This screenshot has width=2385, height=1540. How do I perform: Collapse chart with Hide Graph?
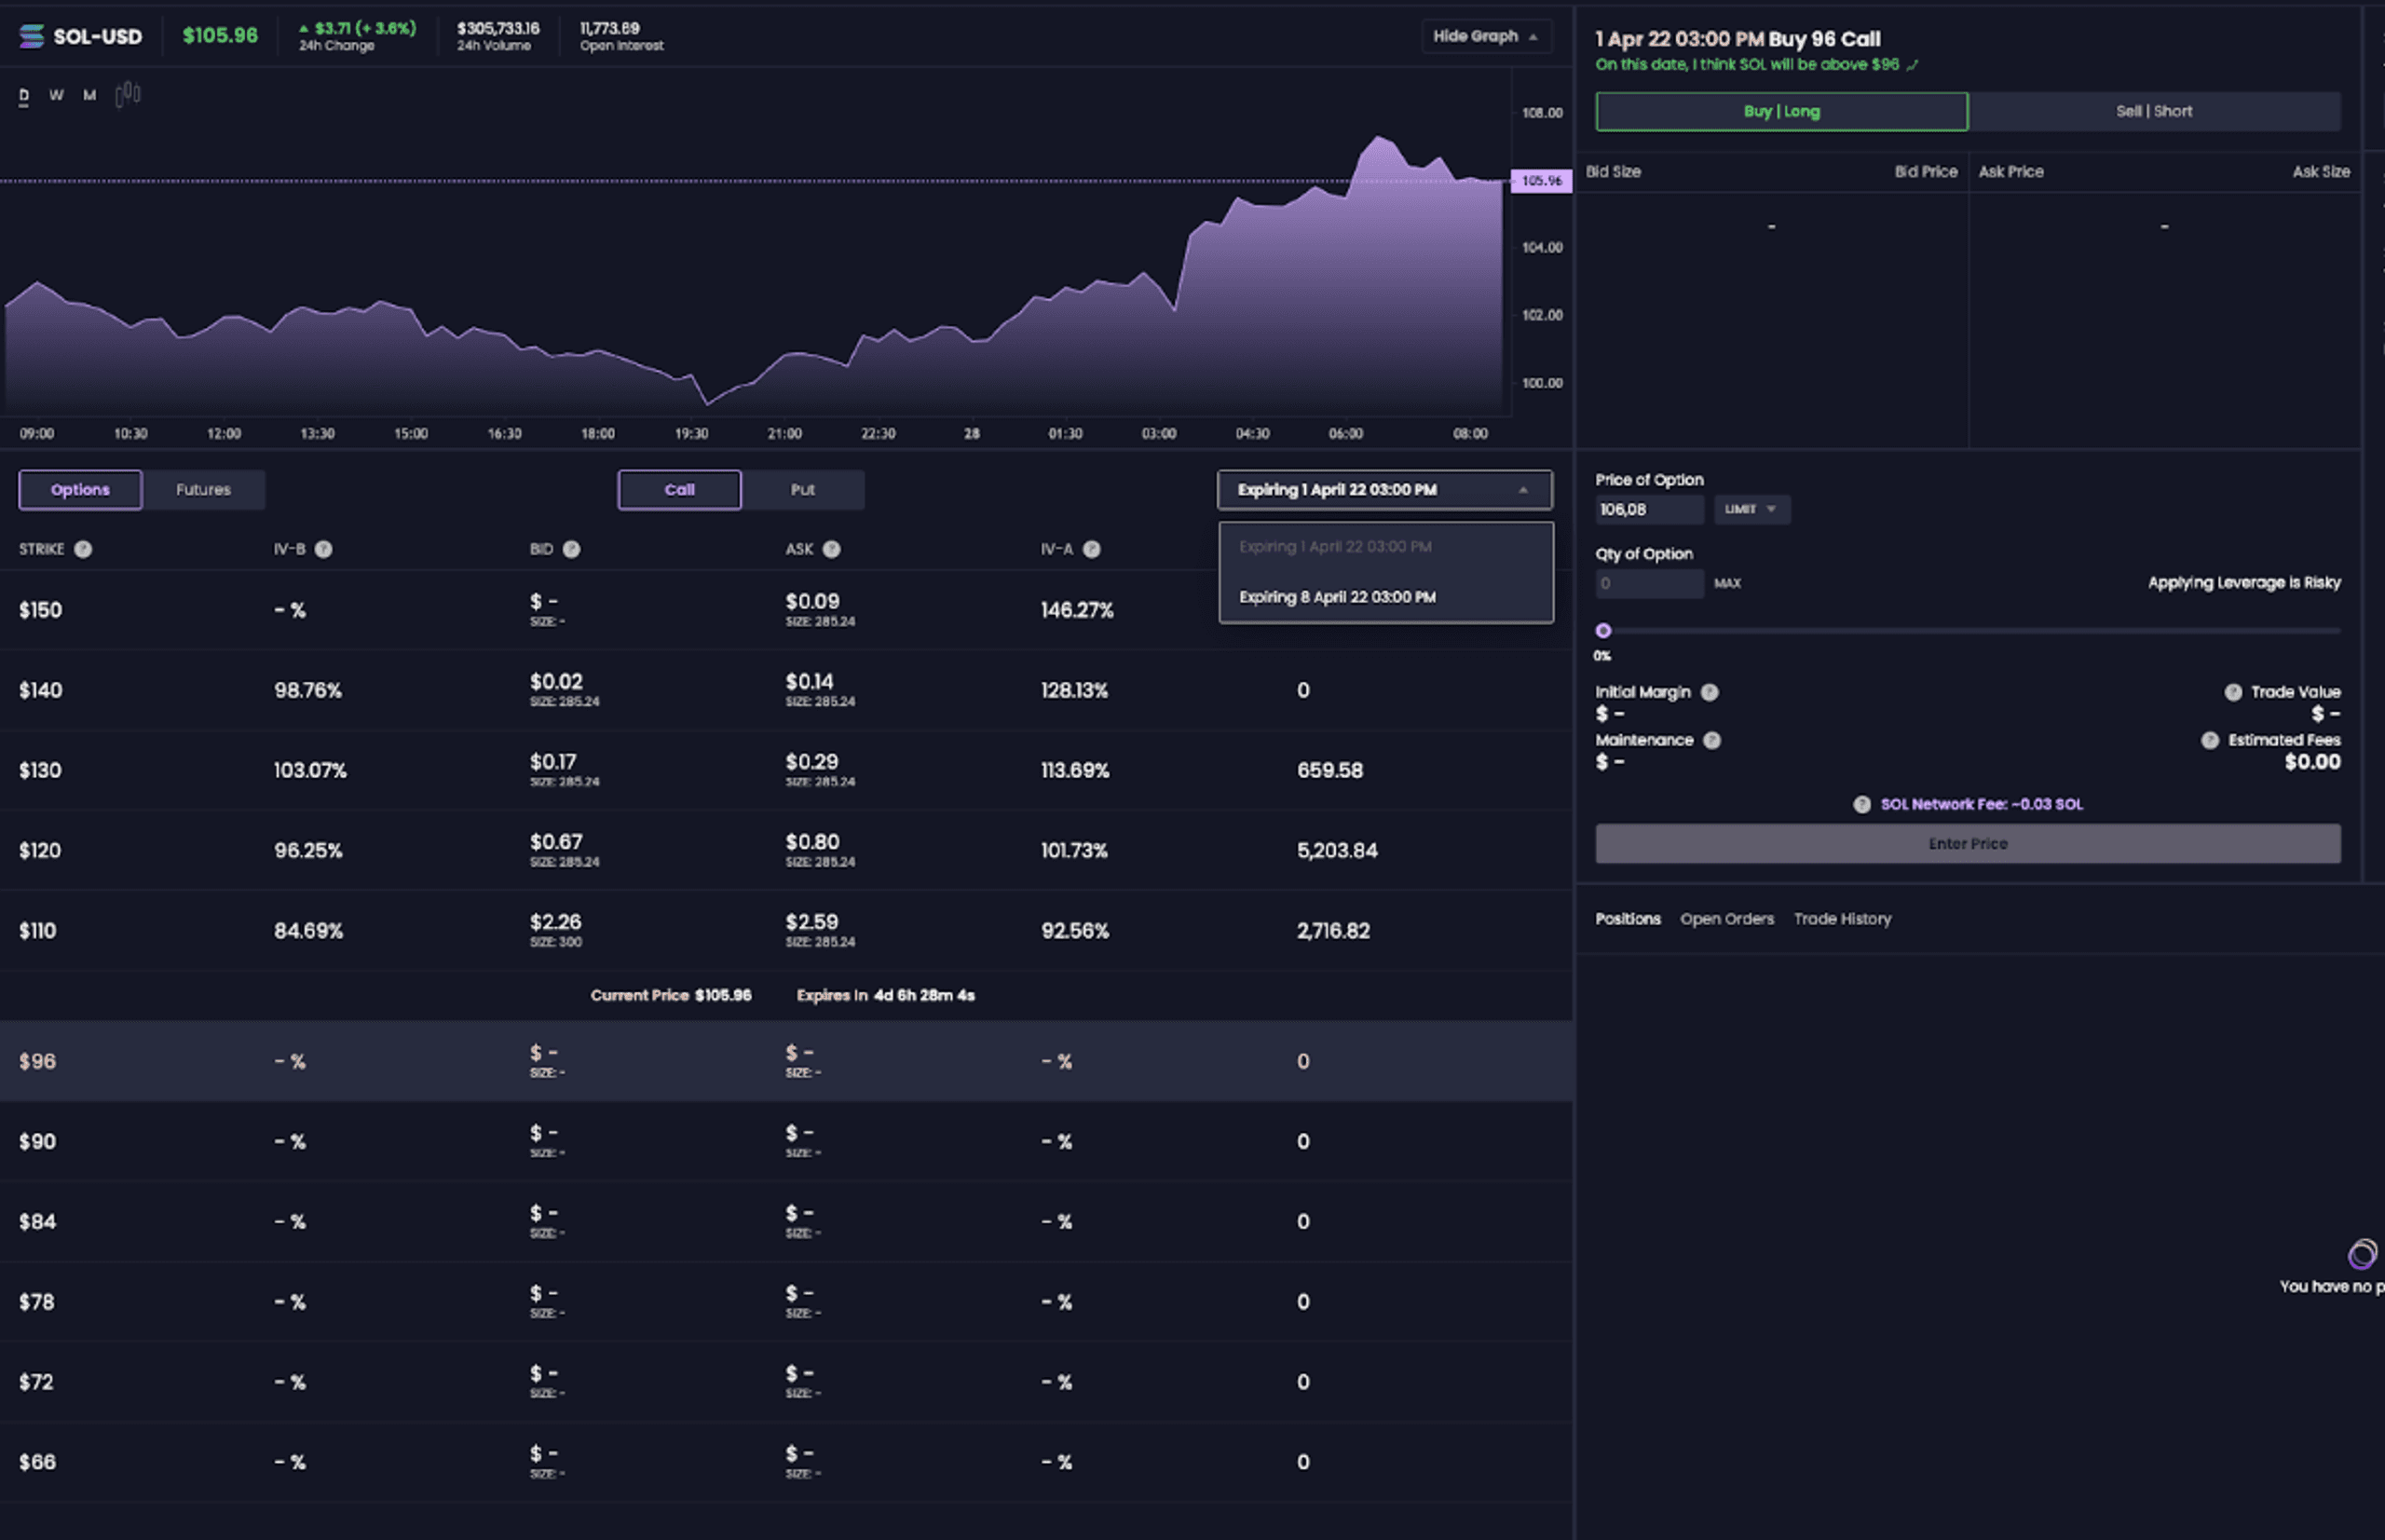point(1486,36)
